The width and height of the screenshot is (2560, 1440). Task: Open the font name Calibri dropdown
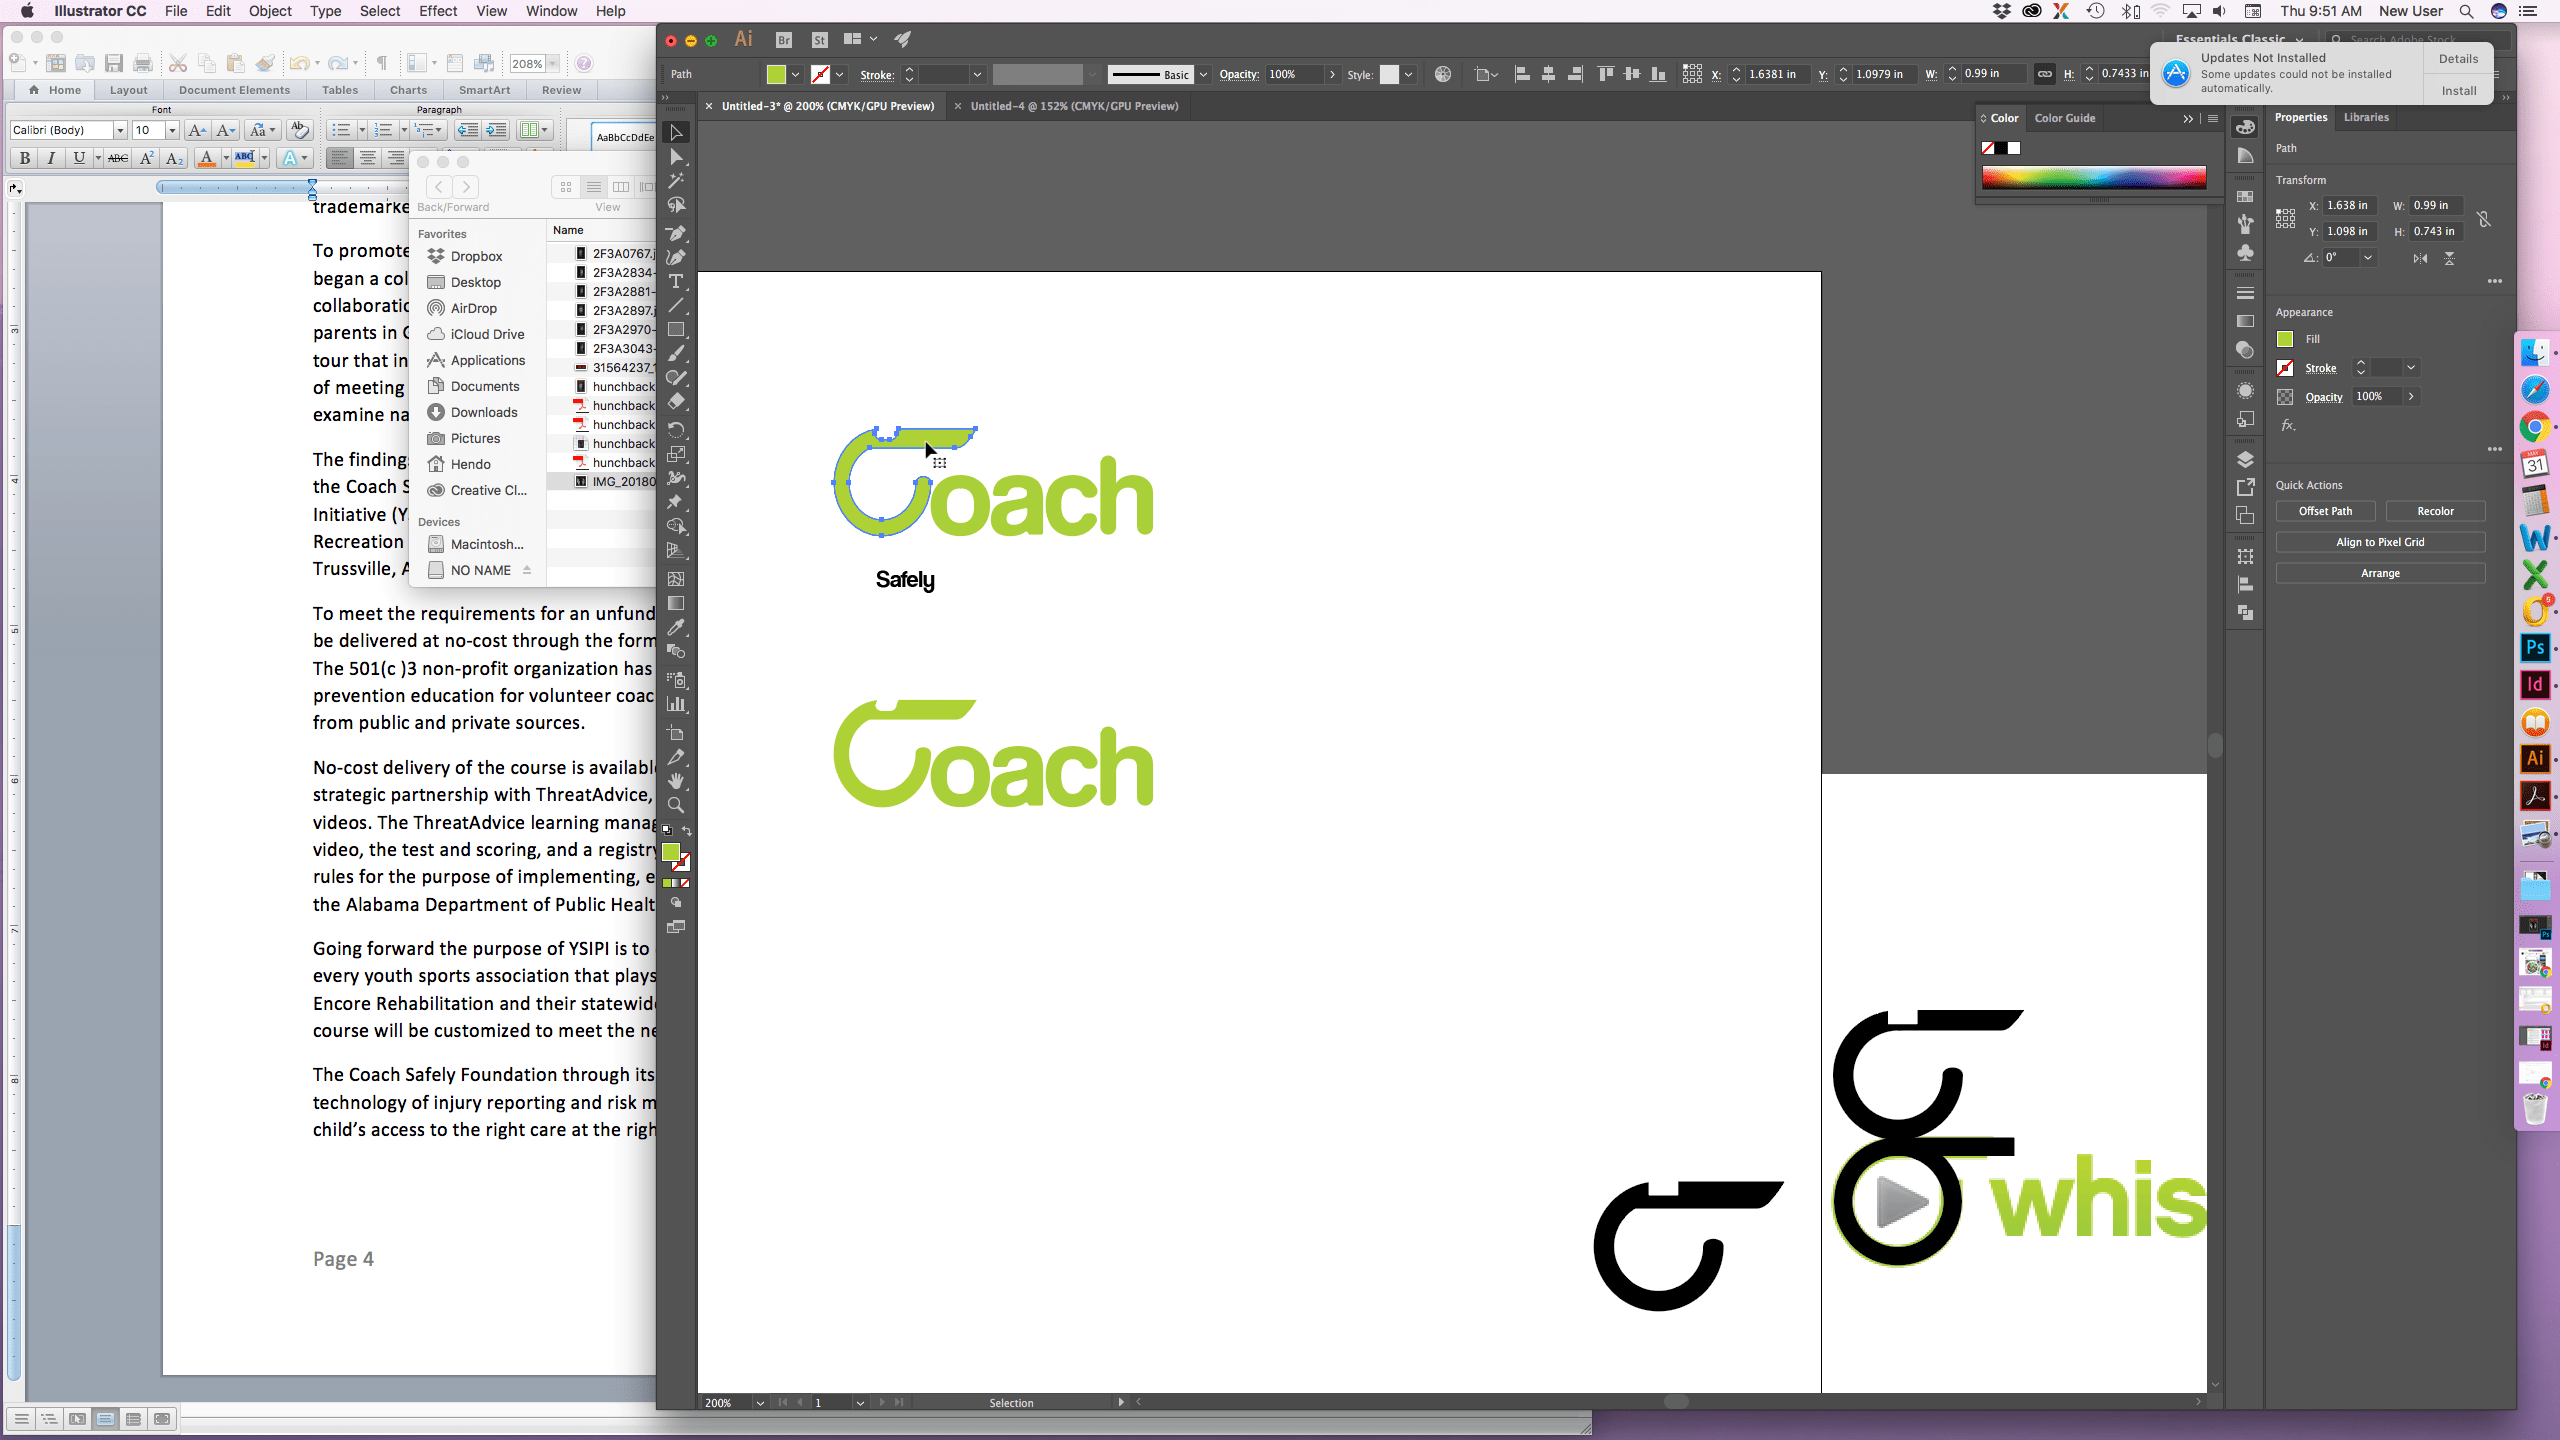coord(120,130)
